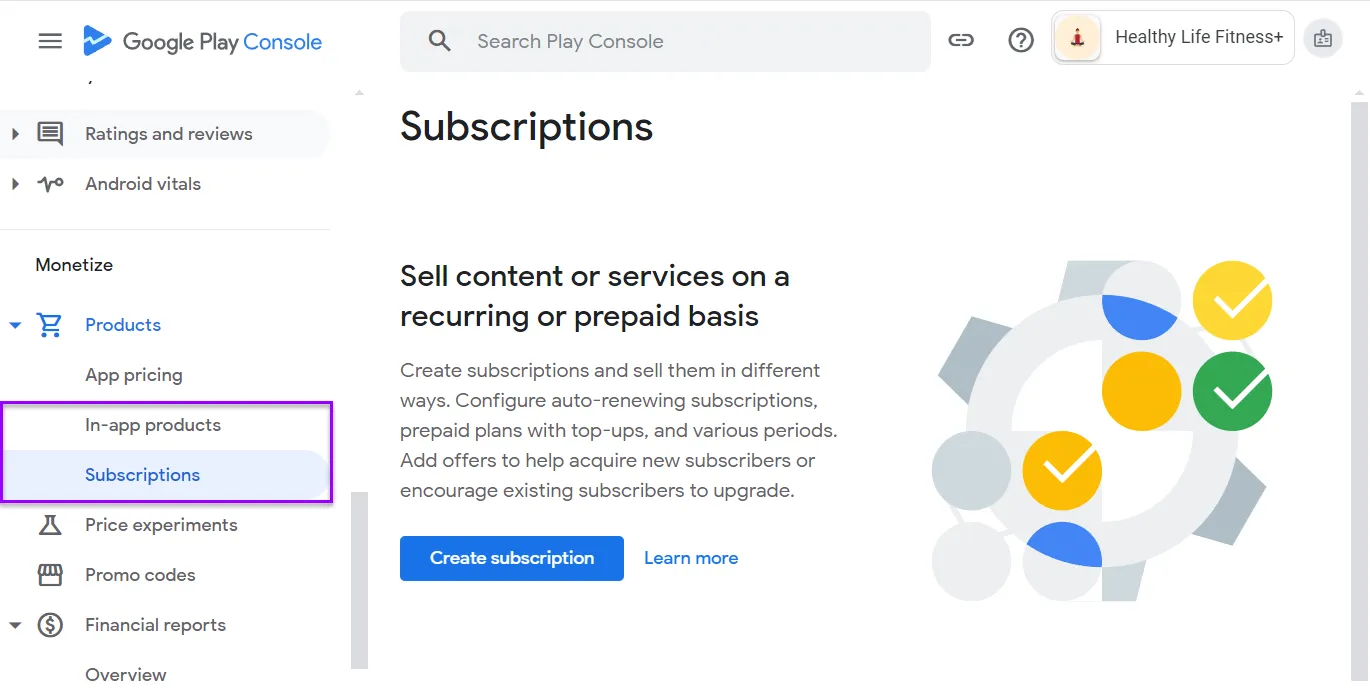Click the Financial reports dollar icon

[x=49, y=624]
